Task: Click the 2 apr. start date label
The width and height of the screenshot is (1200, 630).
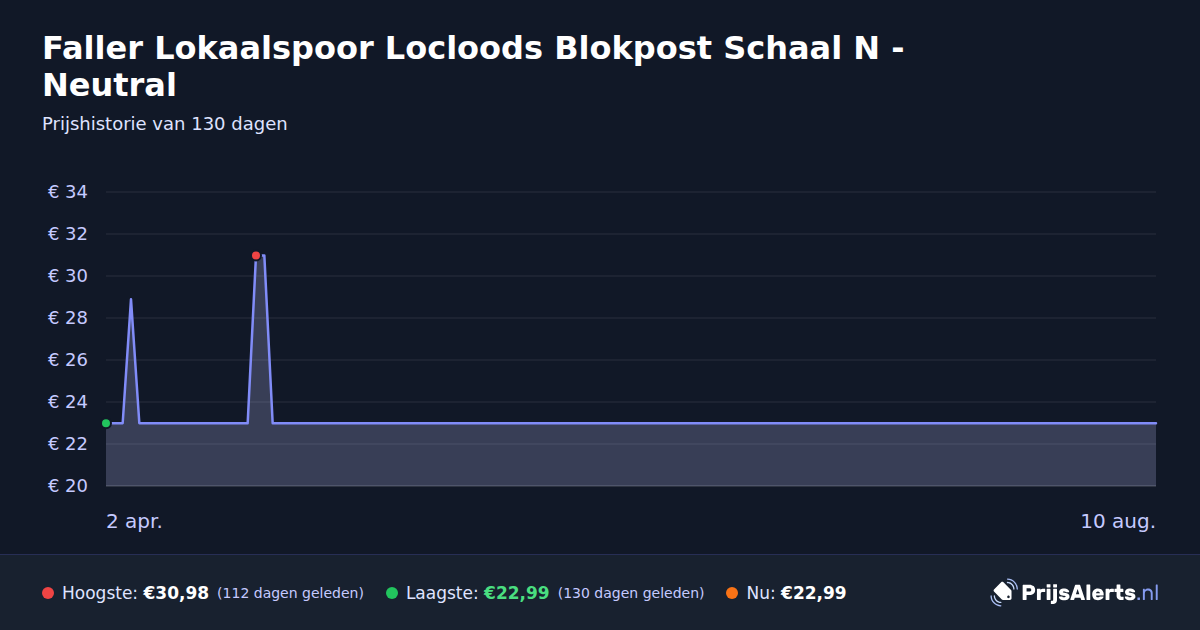Action: (134, 521)
